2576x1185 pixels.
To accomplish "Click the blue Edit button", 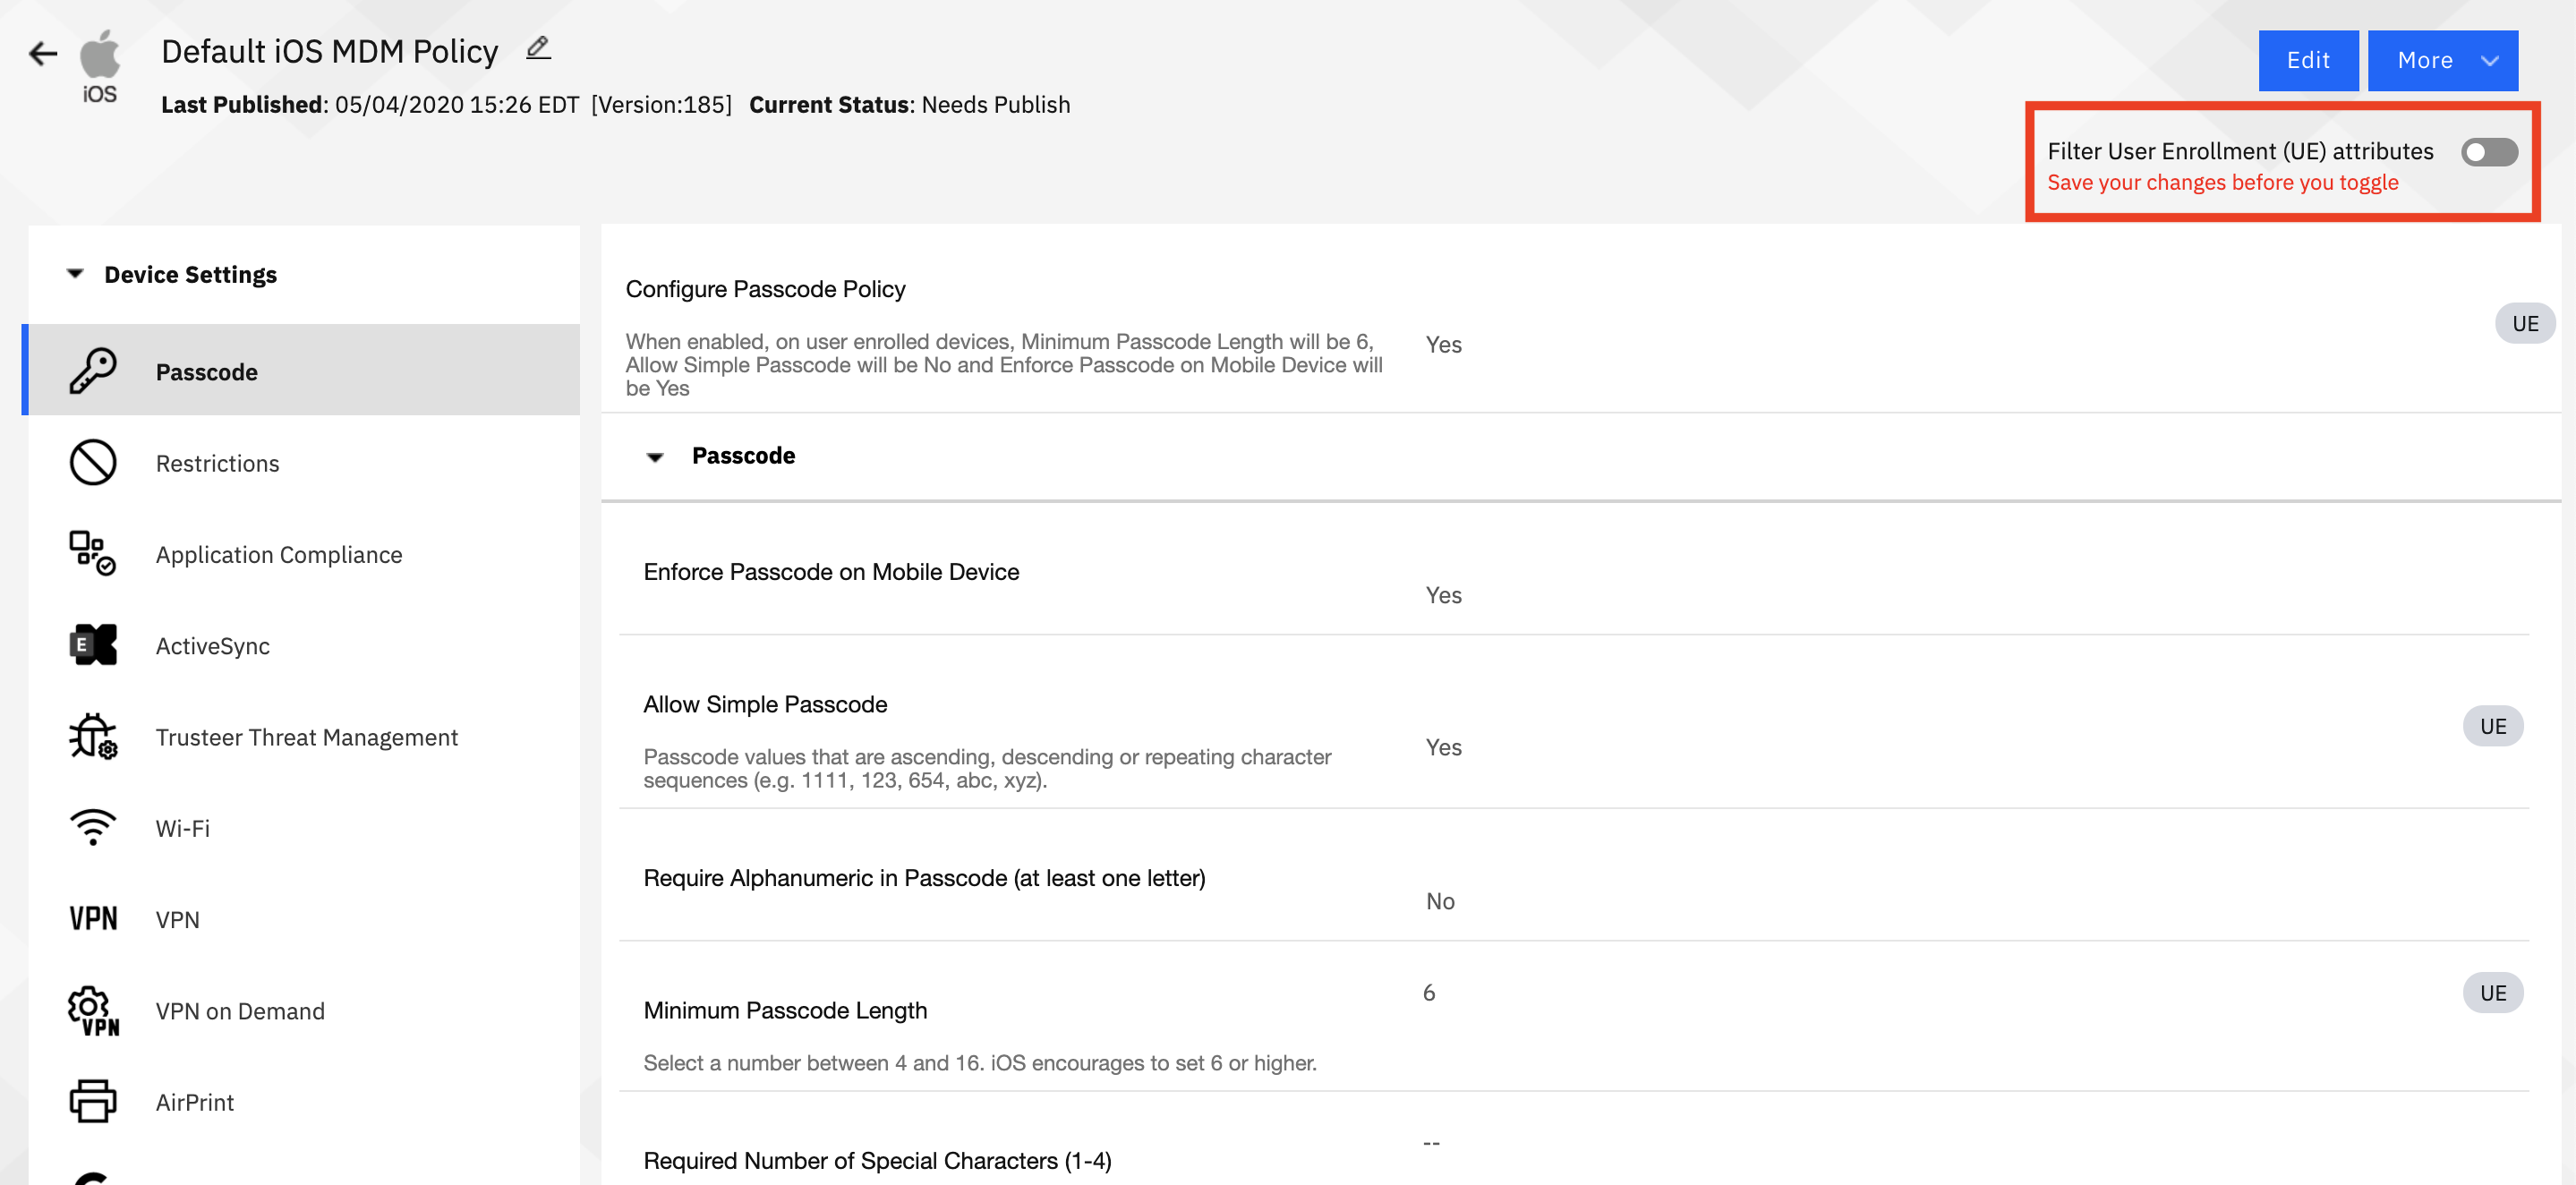I will pos(2308,60).
